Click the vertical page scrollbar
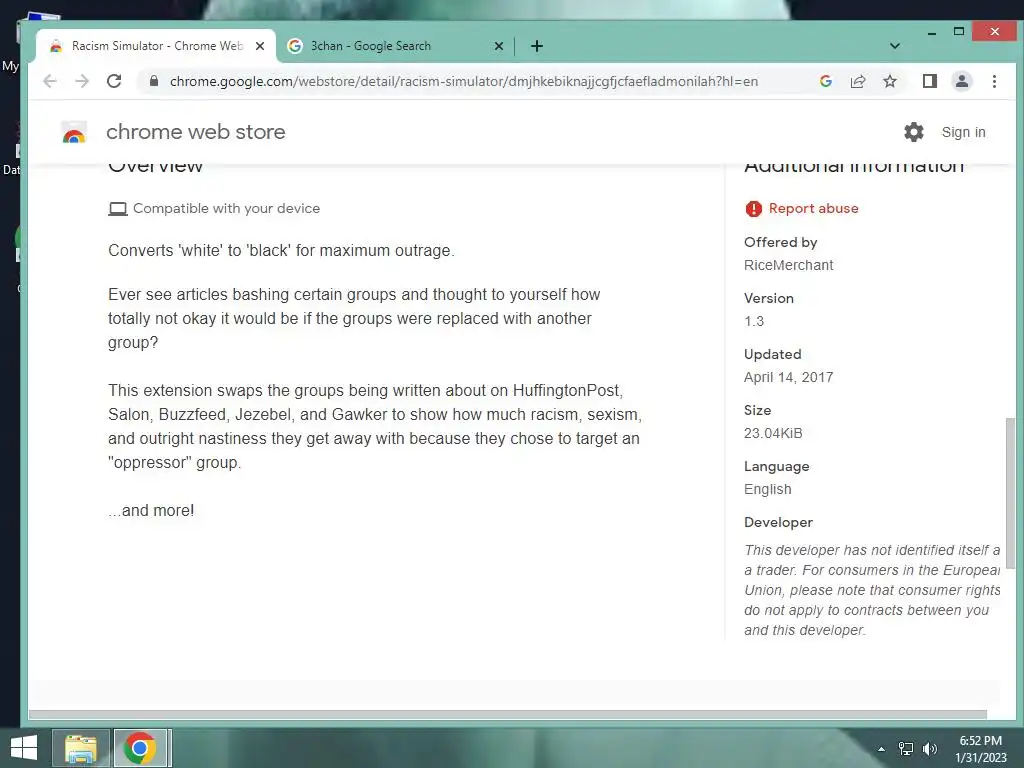The height and width of the screenshot is (768, 1024). tap(1010, 494)
